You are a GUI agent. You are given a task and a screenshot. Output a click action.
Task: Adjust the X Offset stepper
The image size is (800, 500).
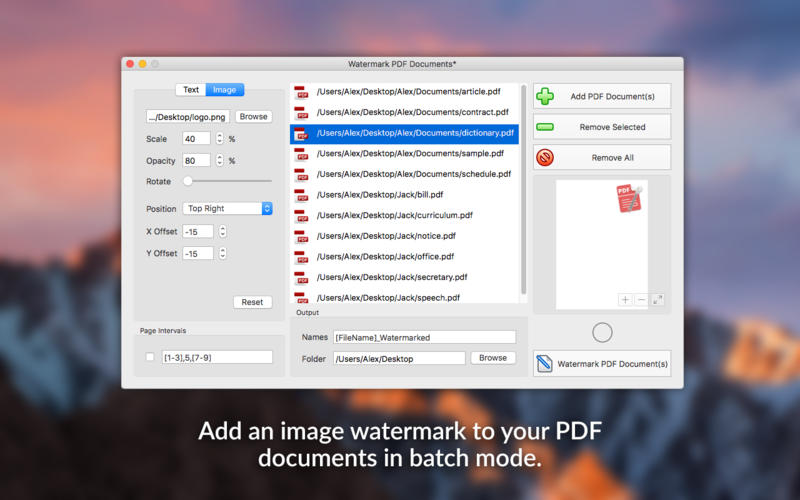pyautogui.click(x=222, y=232)
